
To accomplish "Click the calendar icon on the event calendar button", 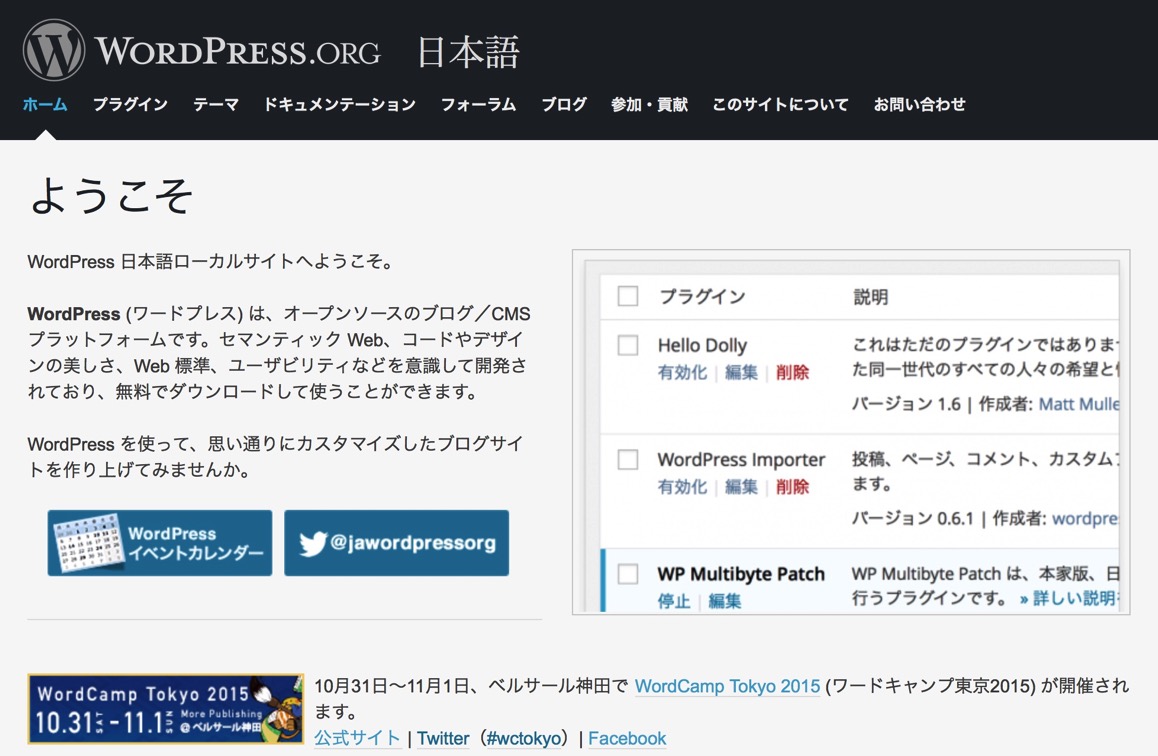I will [x=87, y=543].
